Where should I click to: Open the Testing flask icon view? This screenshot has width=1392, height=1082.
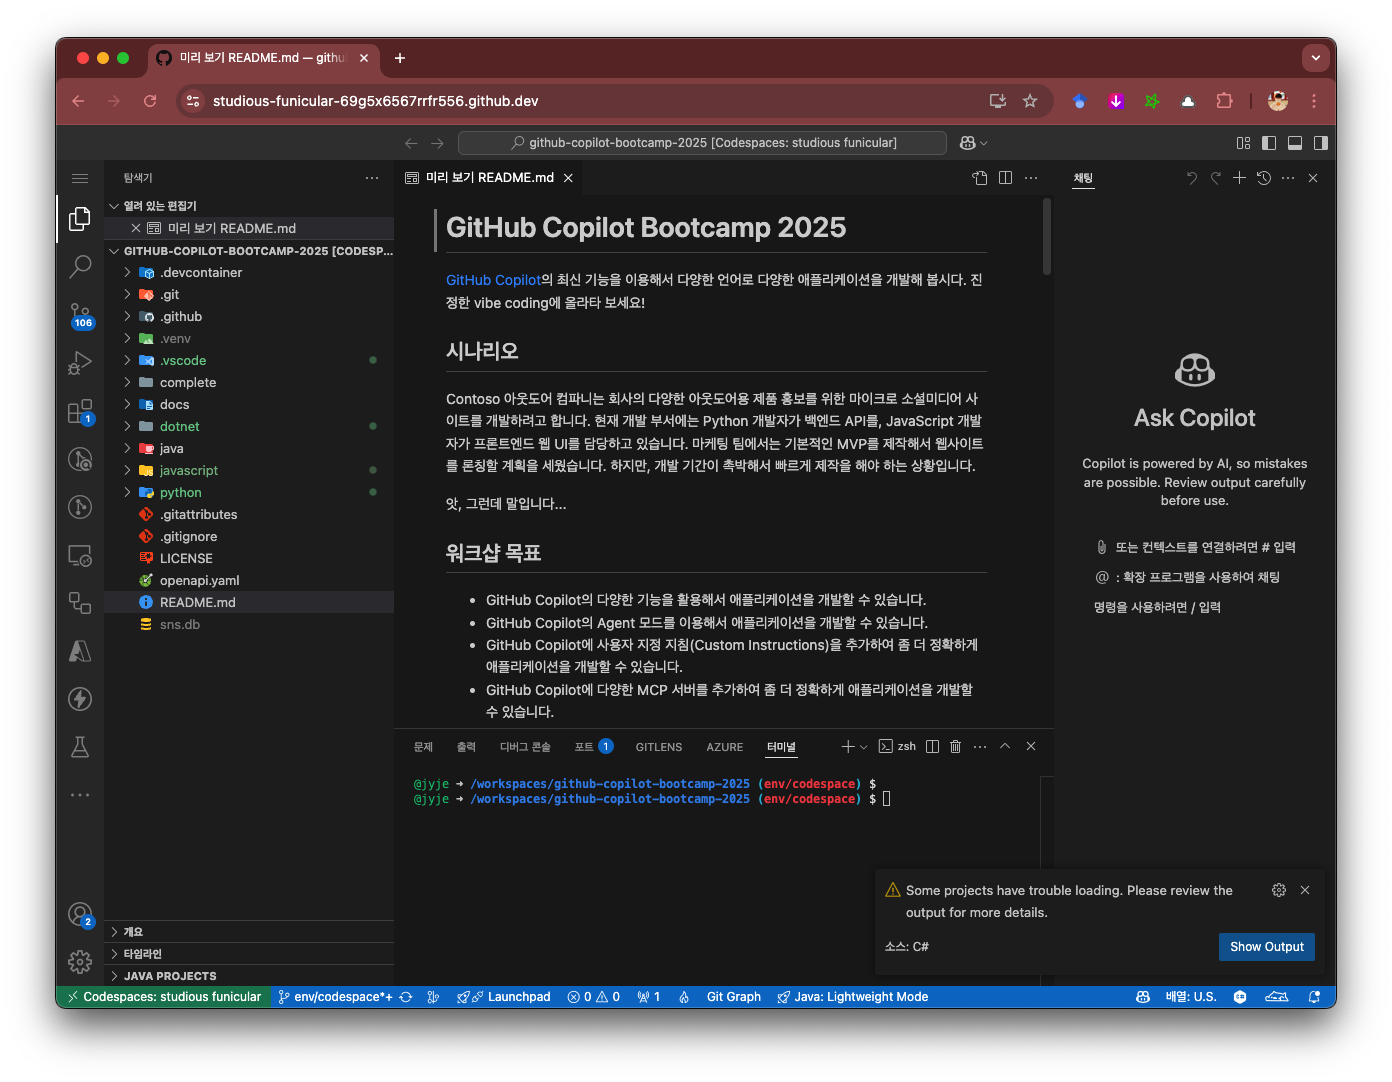pyautogui.click(x=80, y=747)
